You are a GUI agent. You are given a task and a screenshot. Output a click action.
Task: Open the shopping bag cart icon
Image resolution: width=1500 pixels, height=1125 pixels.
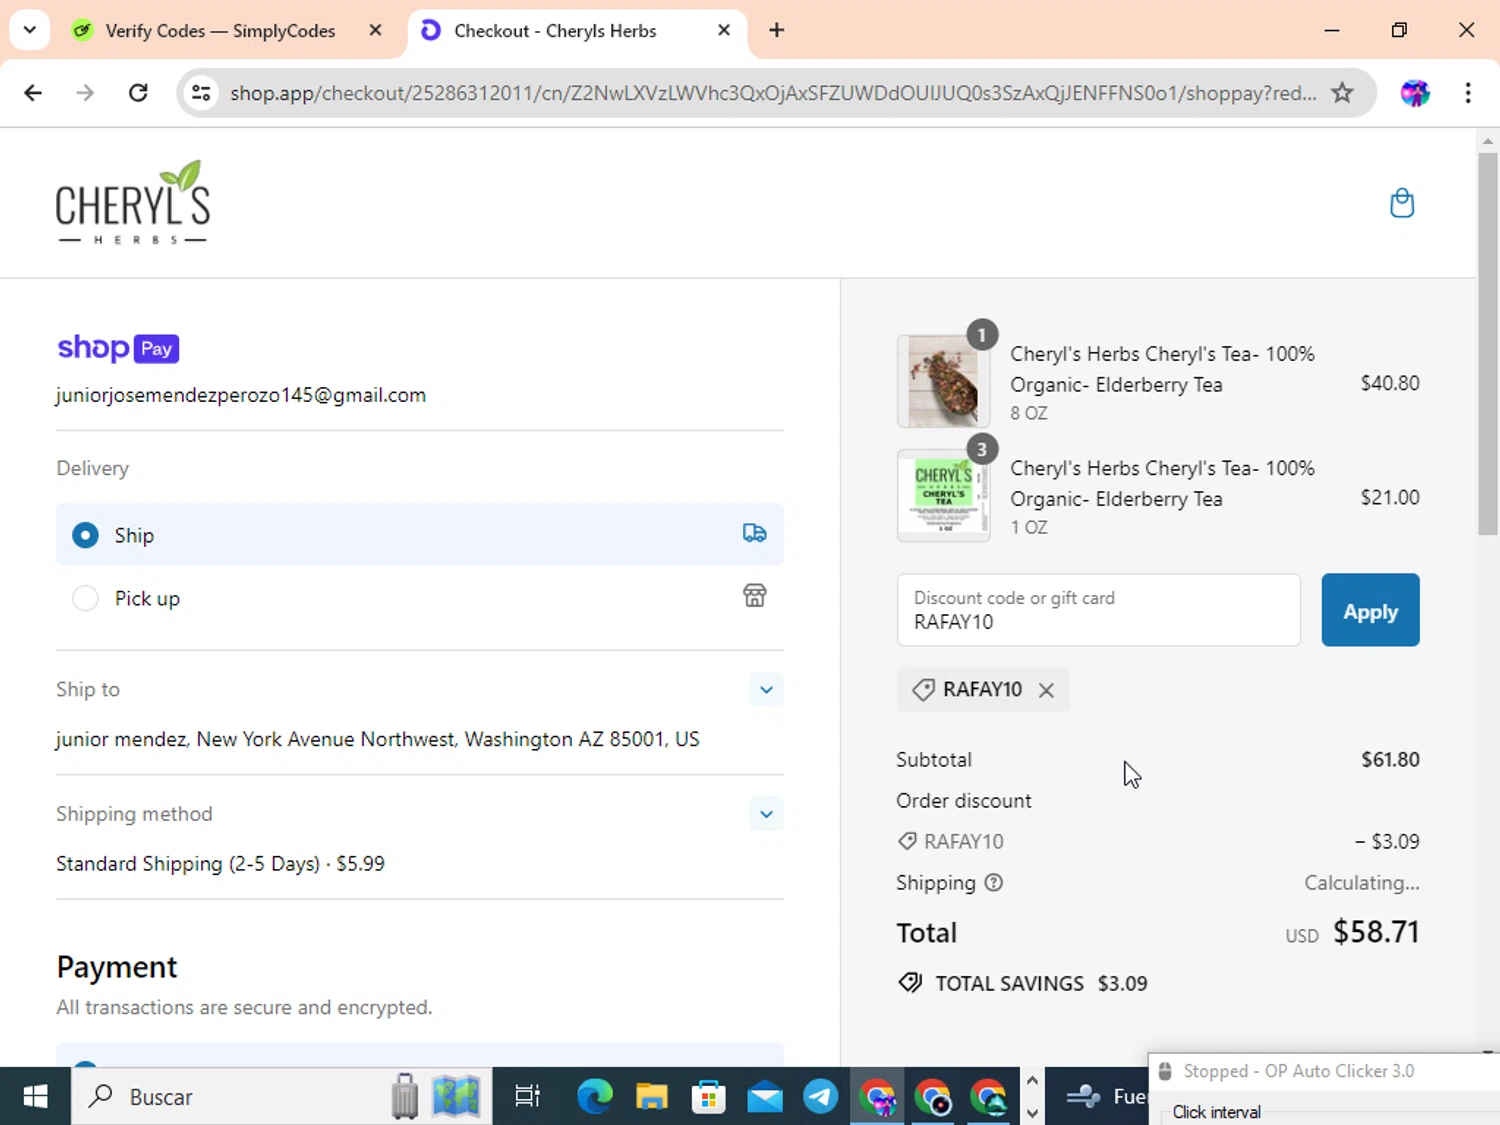[x=1402, y=203]
